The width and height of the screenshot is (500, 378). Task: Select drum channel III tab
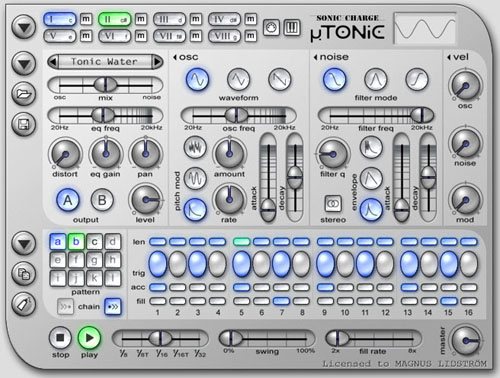(x=169, y=19)
